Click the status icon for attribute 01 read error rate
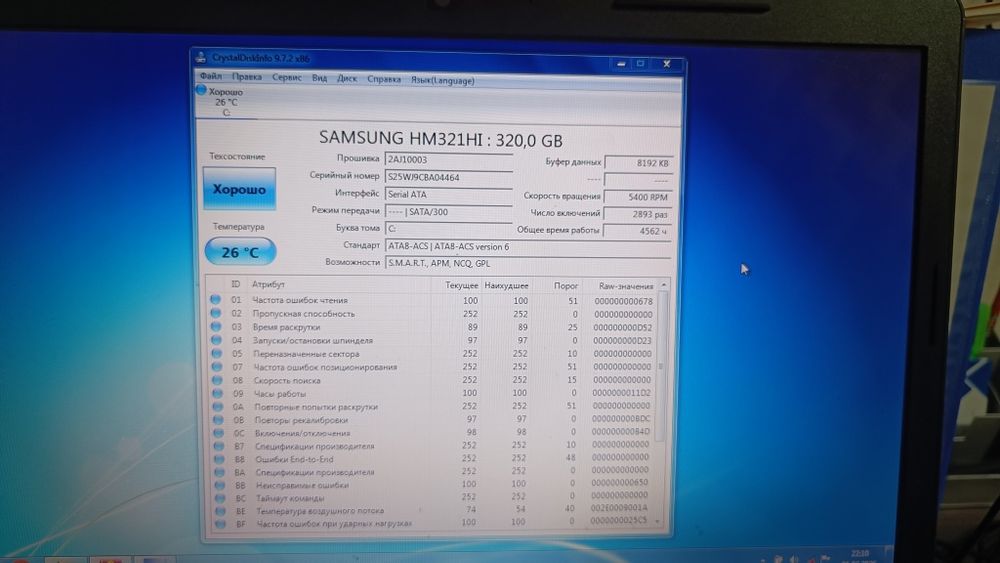Screen dimensions: 1000x563 [215, 300]
